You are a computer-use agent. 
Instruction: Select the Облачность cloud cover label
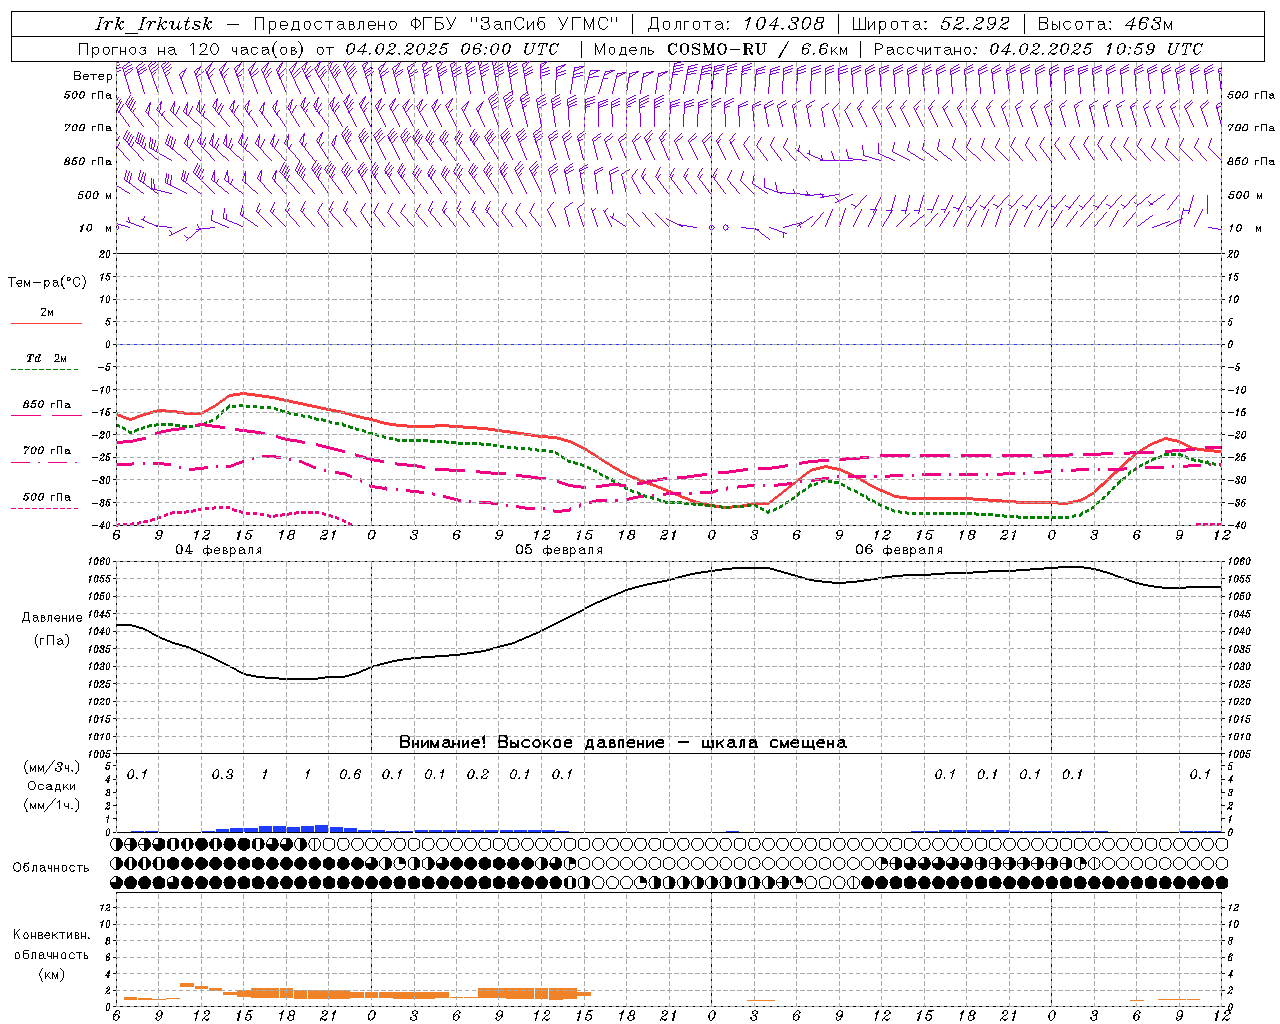51,867
